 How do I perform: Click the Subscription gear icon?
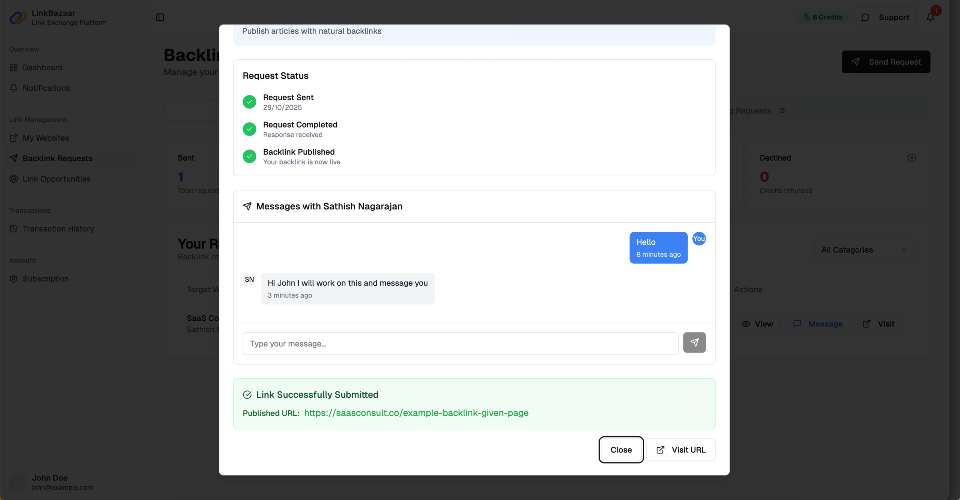click(x=13, y=279)
